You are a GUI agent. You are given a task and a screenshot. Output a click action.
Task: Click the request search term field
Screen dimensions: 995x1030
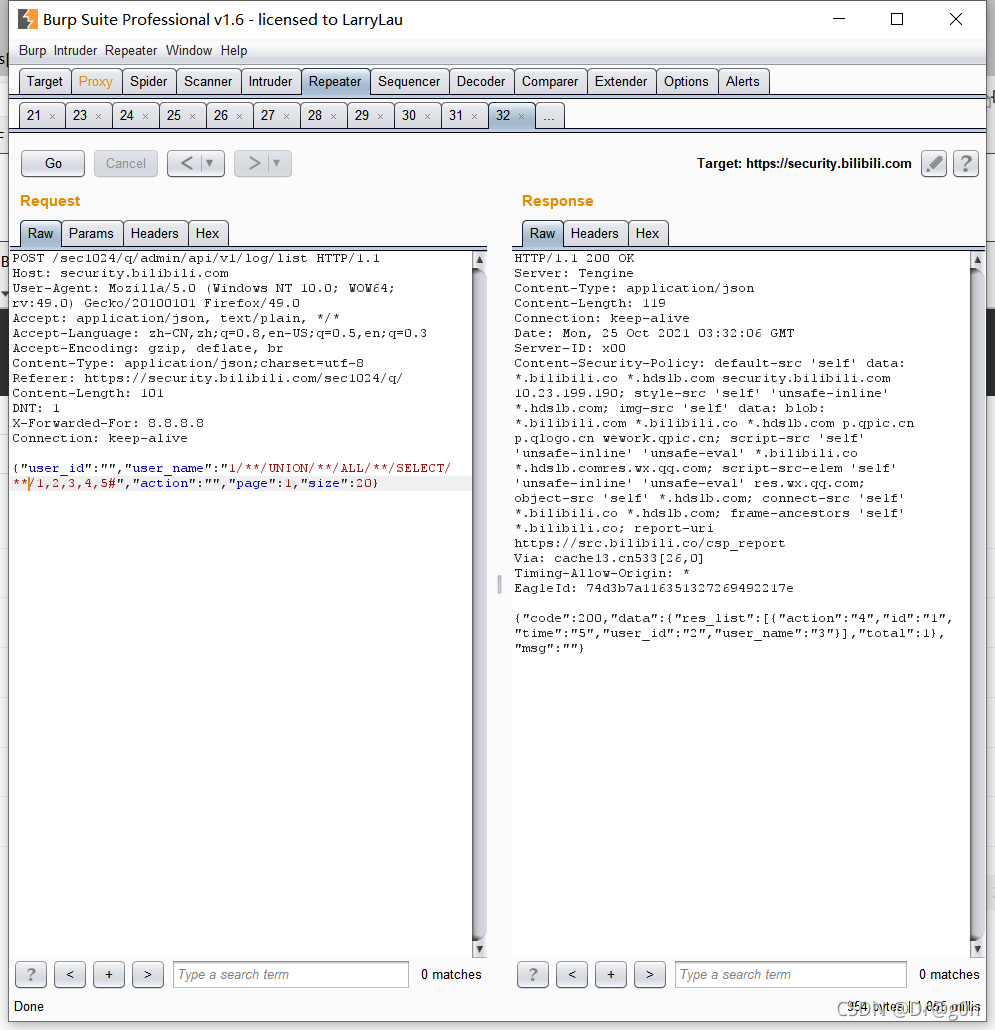click(291, 974)
